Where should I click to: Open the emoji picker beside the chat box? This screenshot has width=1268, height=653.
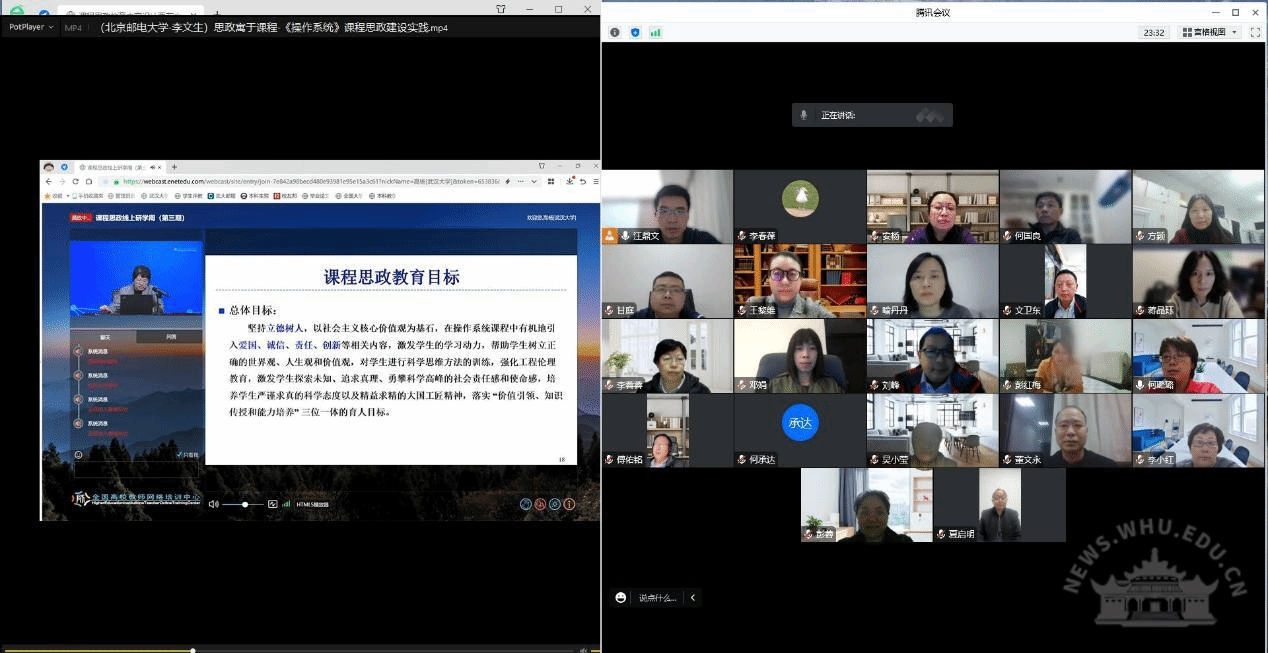click(x=621, y=598)
